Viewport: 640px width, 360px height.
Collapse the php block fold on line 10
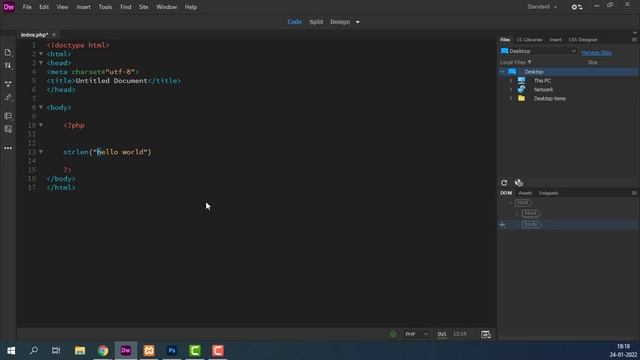click(x=41, y=125)
